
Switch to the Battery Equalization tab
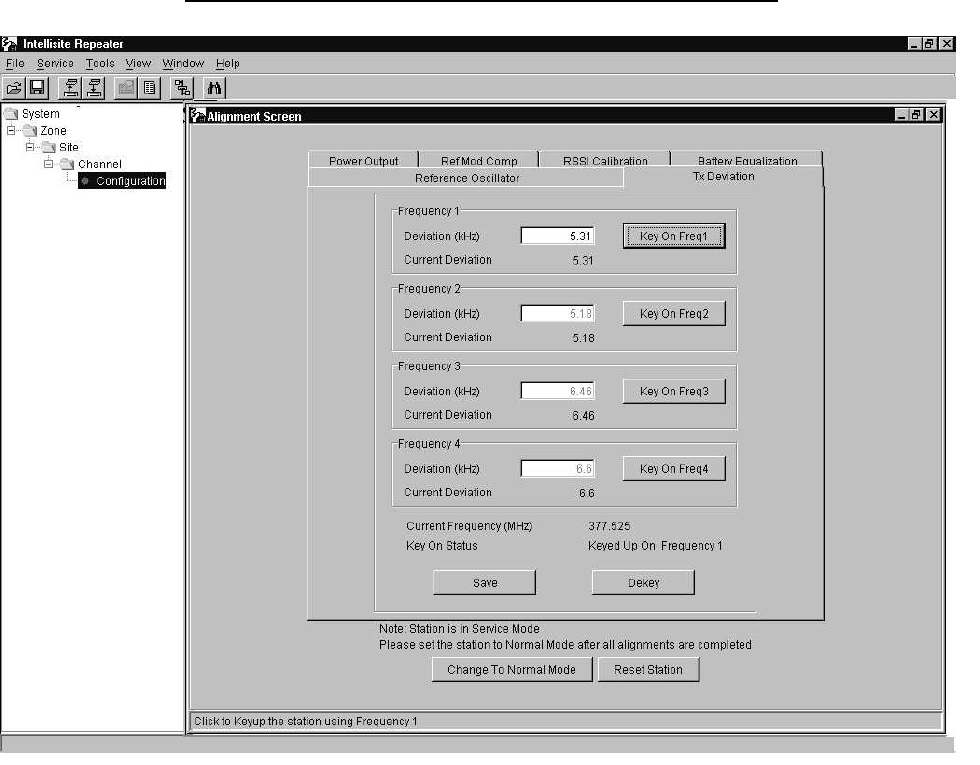pyautogui.click(x=747, y=160)
